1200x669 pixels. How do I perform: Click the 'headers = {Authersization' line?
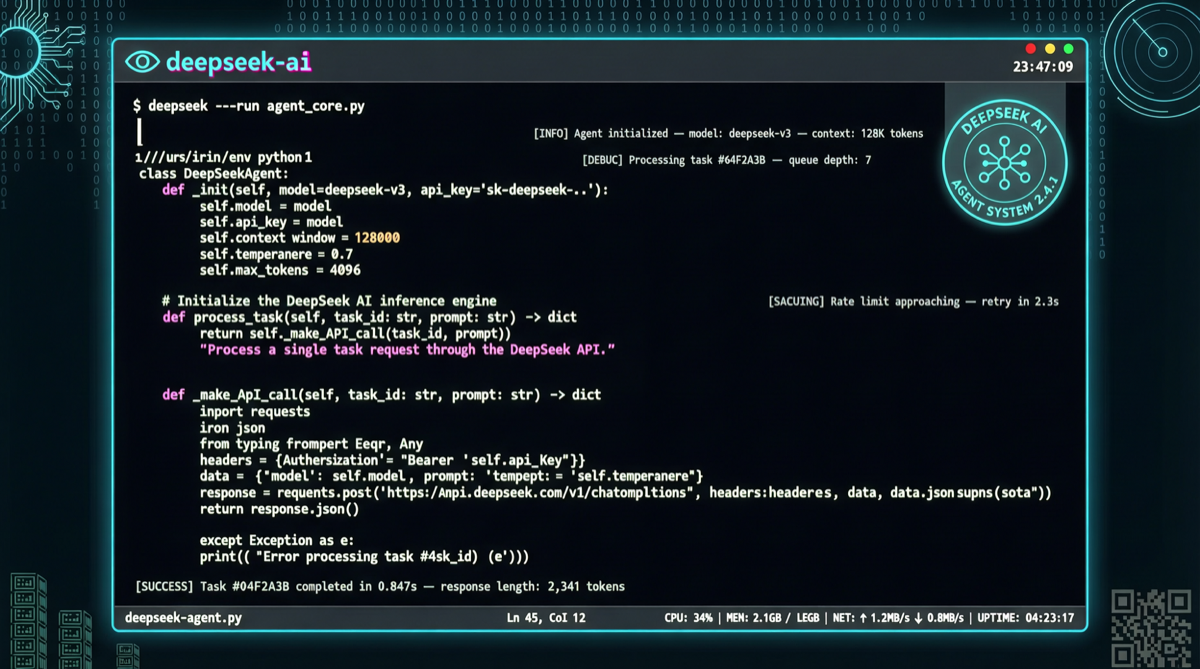tap(392, 460)
